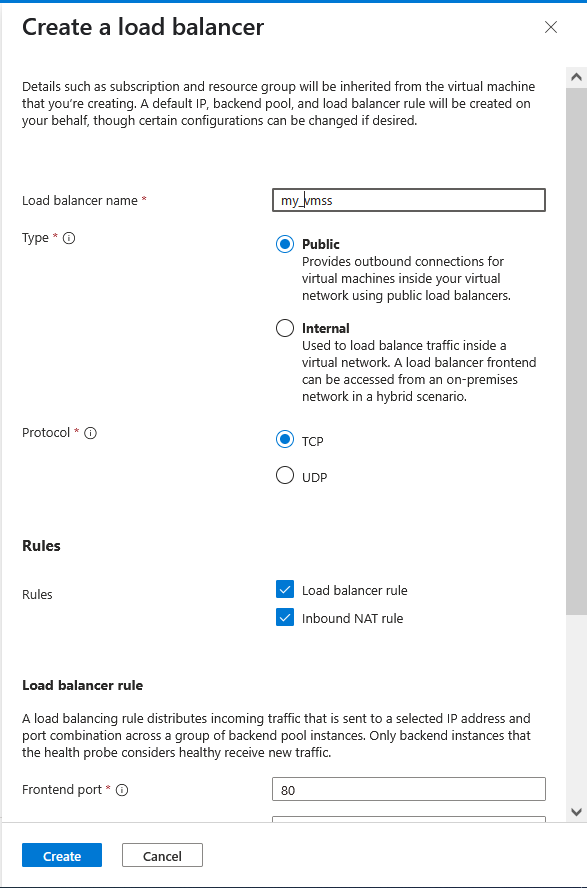Click the info icon next to Type
587x888 pixels.
coord(69,238)
